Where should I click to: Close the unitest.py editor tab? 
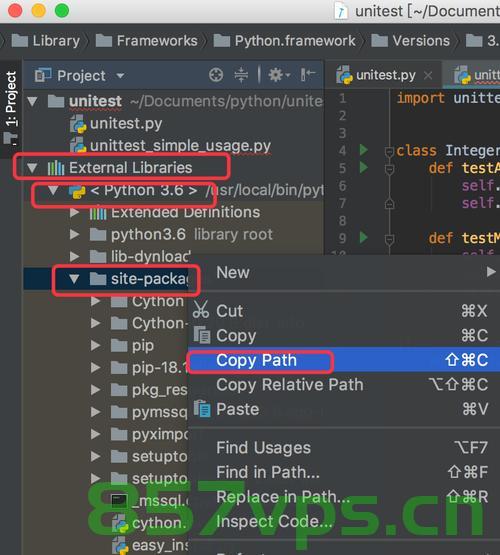click(x=428, y=75)
